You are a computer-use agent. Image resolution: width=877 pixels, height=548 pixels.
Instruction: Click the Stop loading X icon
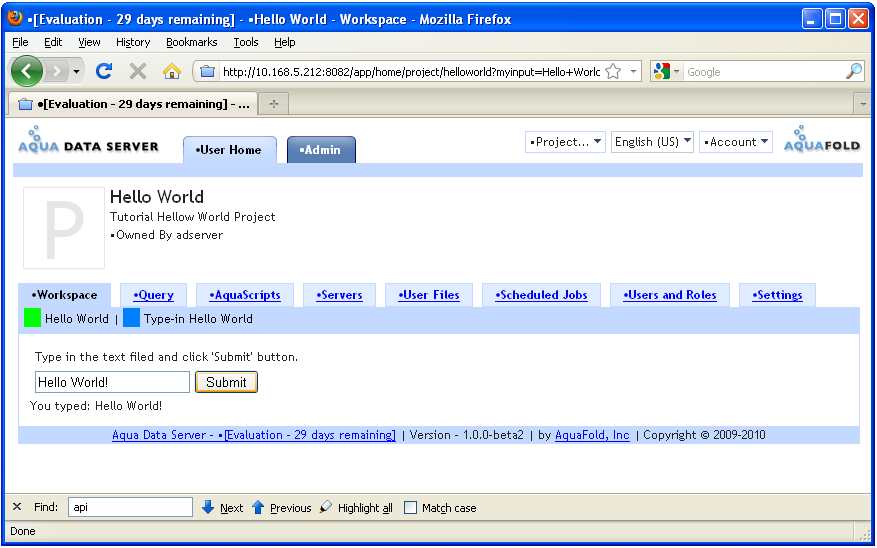tap(138, 71)
